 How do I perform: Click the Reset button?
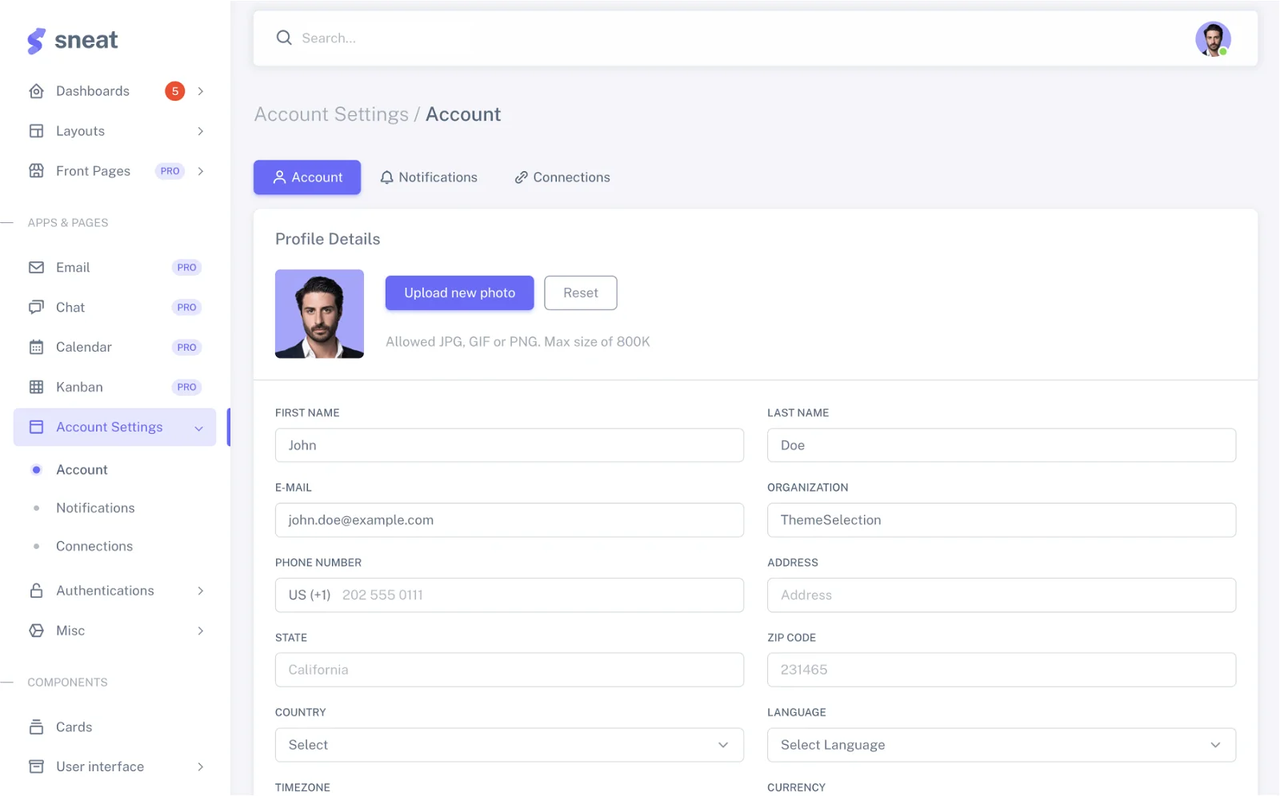pos(580,293)
